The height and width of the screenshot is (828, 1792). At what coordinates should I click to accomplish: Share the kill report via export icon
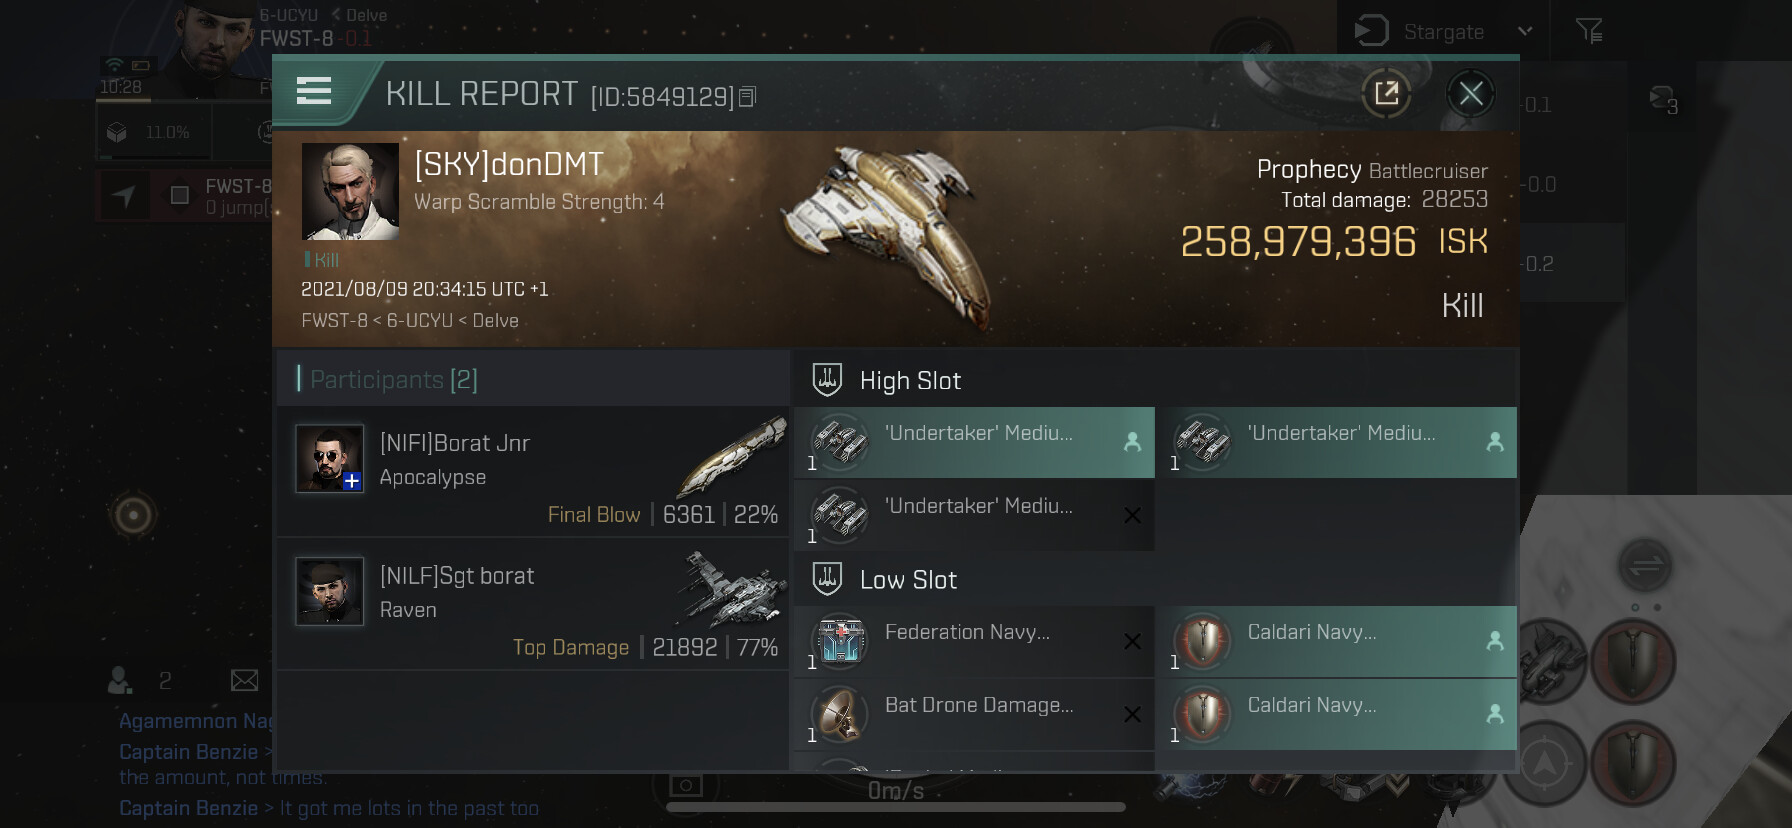click(1386, 93)
